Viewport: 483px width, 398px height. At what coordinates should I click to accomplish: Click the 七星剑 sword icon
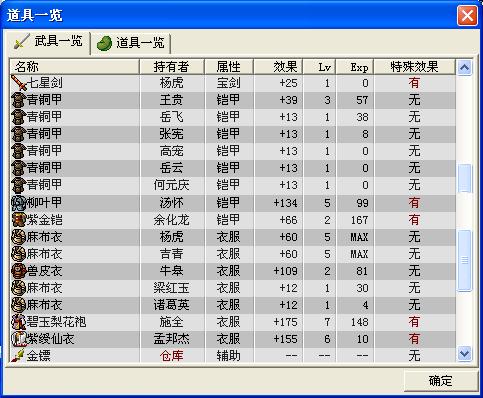point(18,83)
